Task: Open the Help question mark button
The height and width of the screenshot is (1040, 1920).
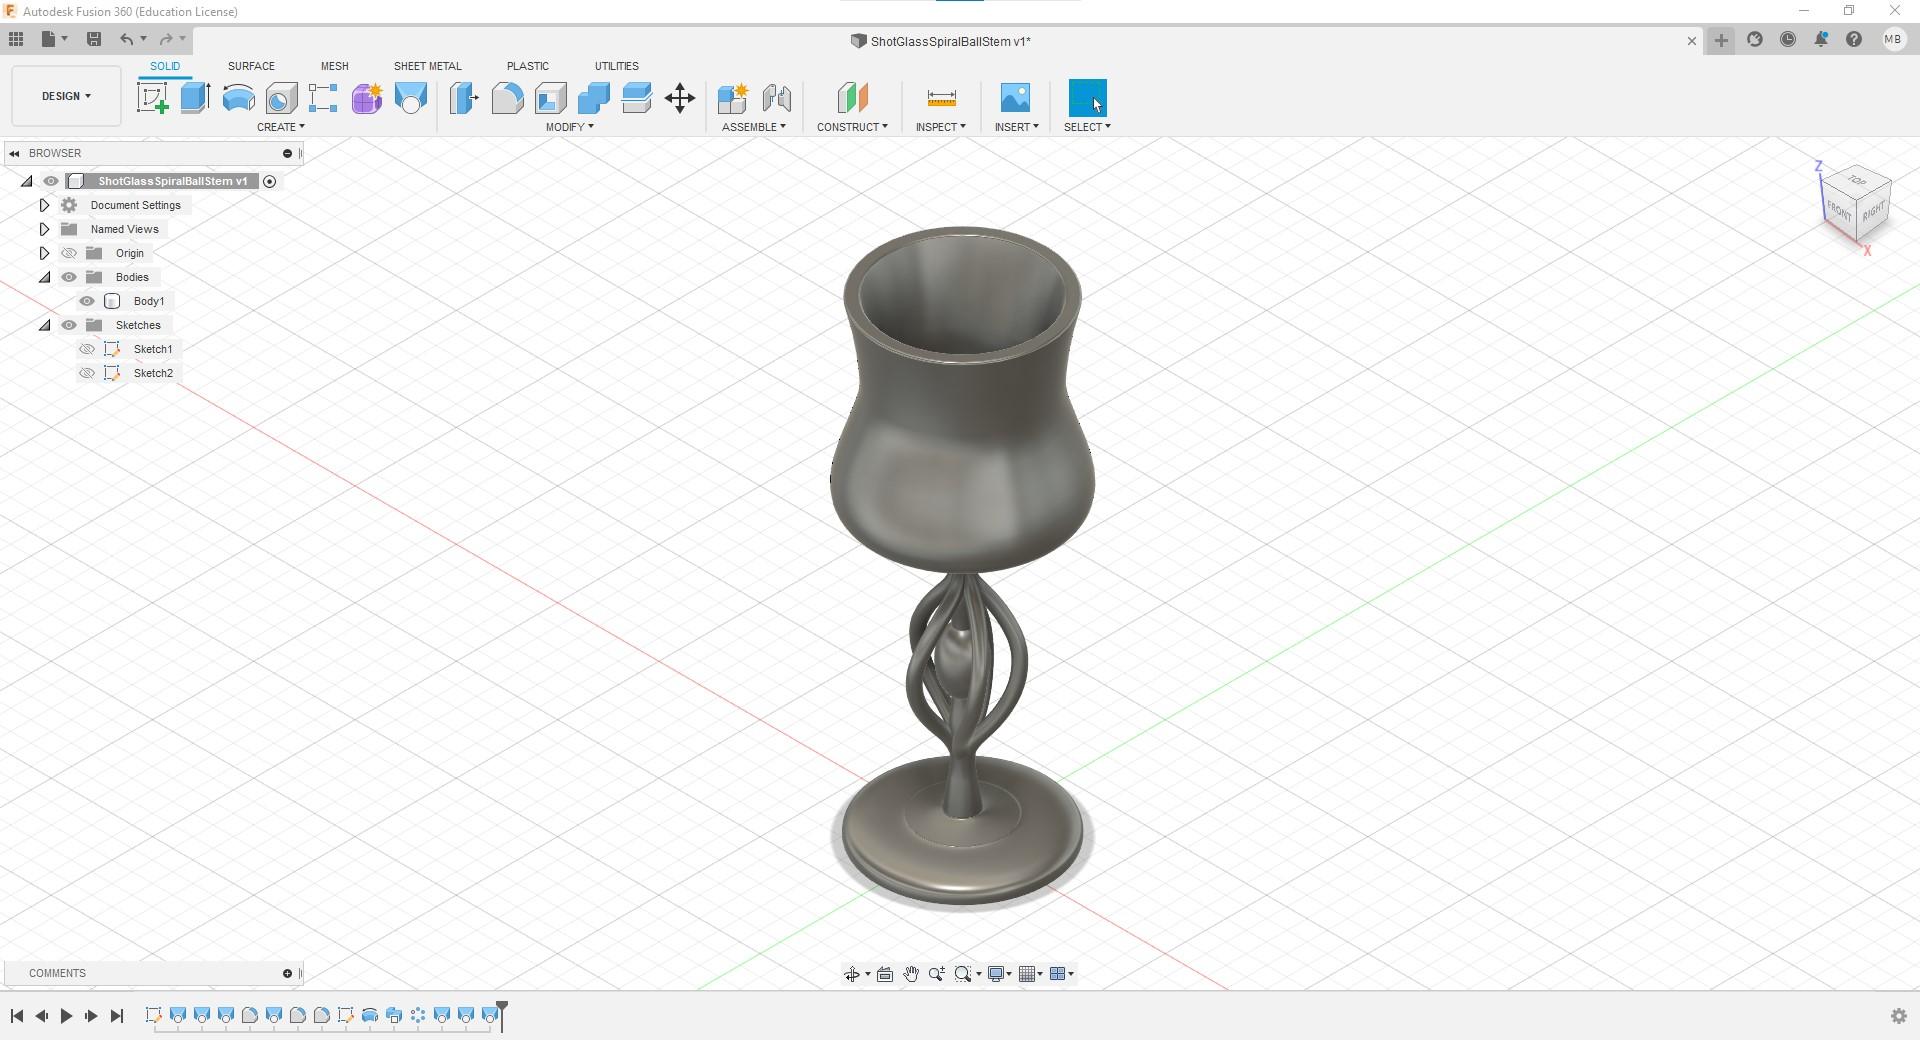Action: tap(1854, 39)
